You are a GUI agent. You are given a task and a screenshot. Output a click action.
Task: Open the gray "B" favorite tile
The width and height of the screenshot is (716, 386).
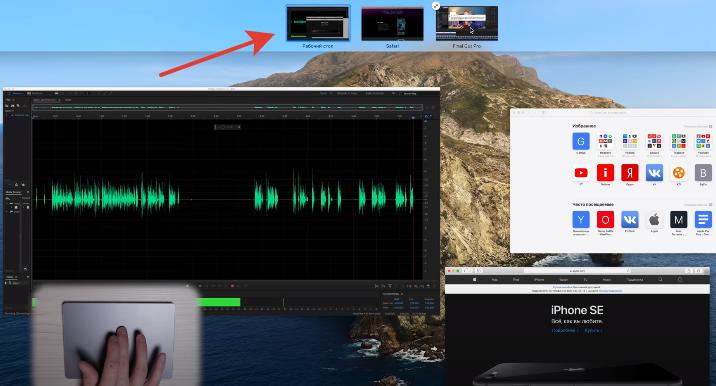click(x=703, y=173)
